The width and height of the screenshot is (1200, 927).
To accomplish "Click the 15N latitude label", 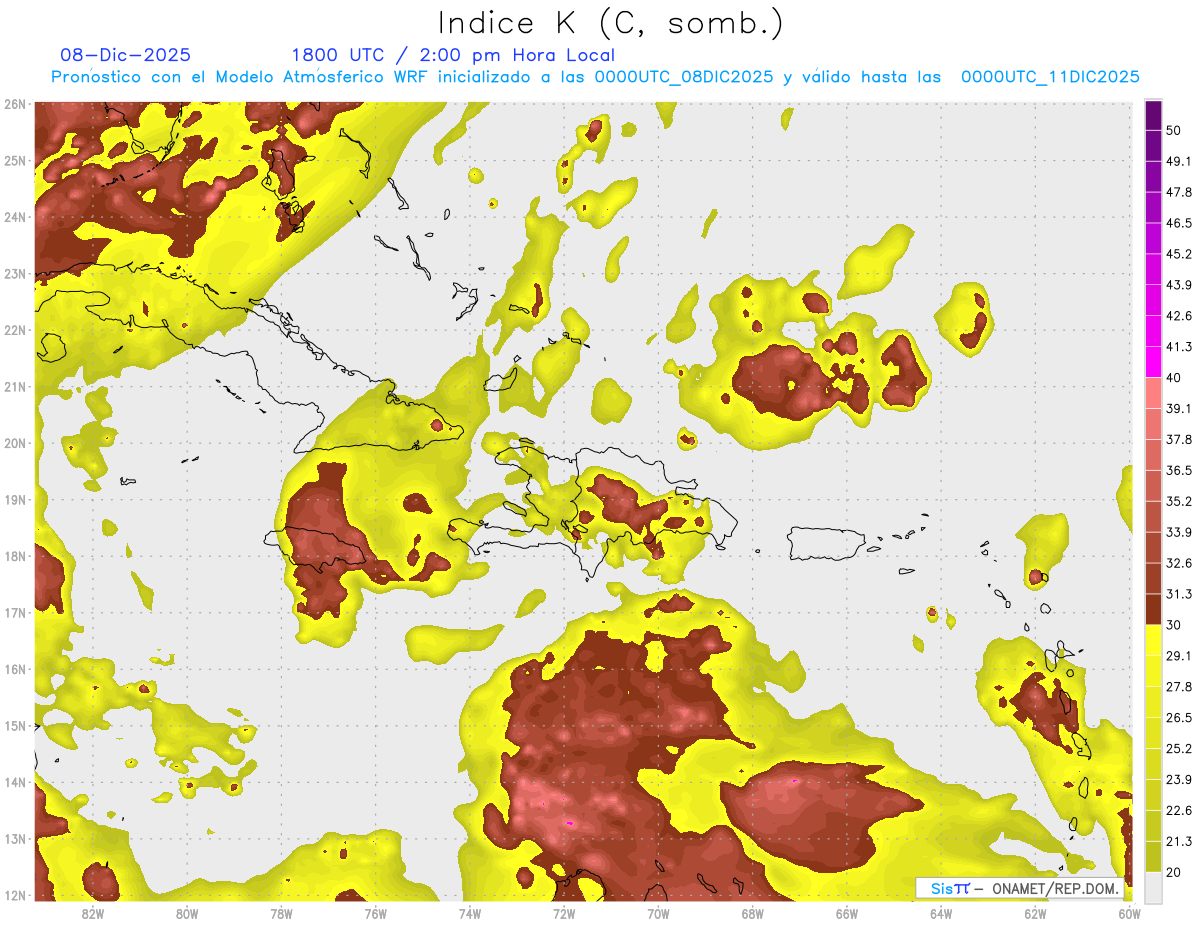I will [x=14, y=726].
